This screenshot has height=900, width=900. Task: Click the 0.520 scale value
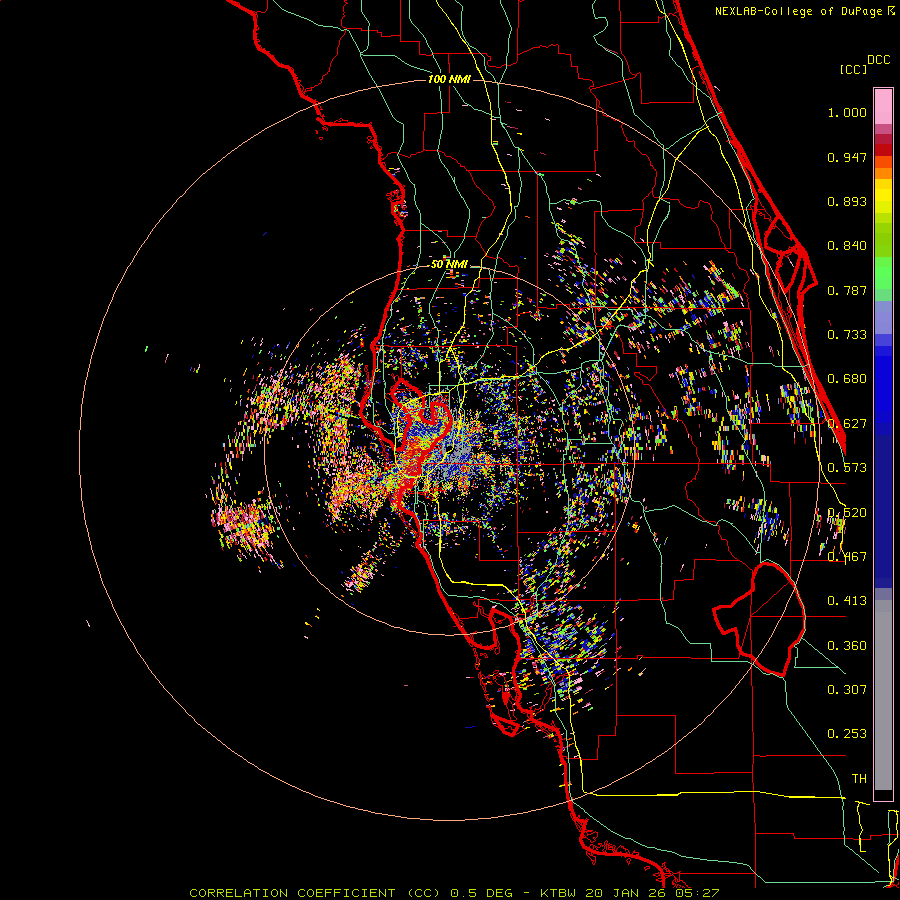pyautogui.click(x=847, y=513)
